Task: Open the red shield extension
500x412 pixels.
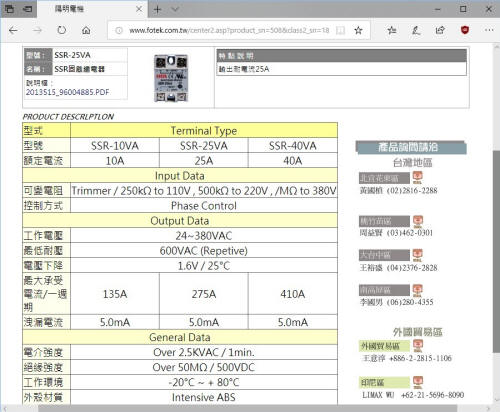Action: click(465, 30)
